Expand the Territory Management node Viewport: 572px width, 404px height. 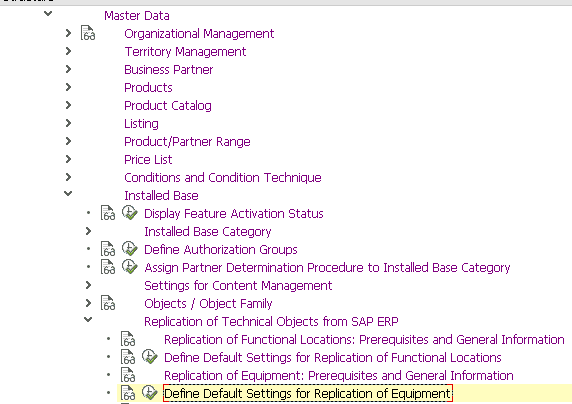[68, 51]
